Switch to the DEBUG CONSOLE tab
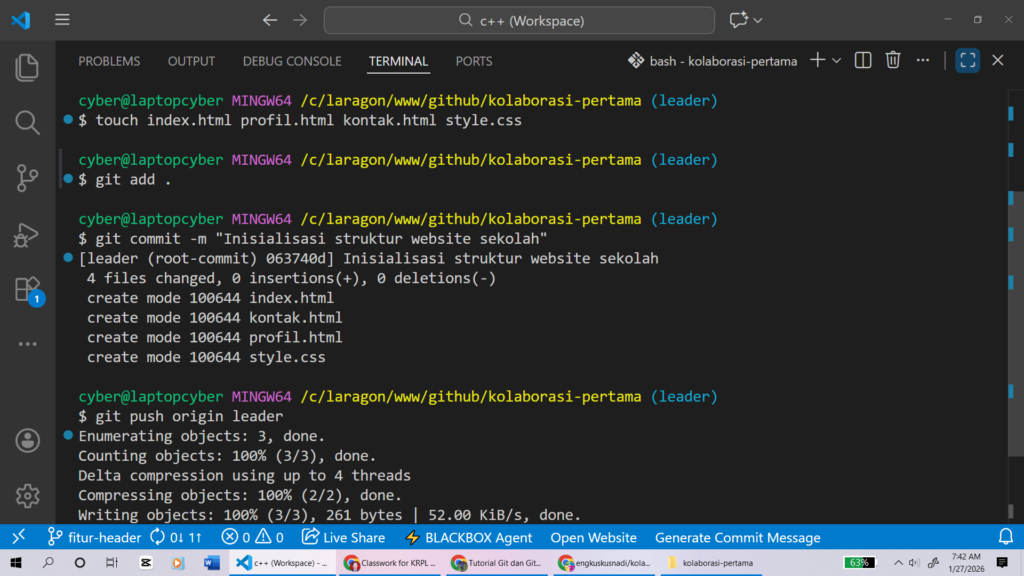This screenshot has height=576, width=1024. 292,61
